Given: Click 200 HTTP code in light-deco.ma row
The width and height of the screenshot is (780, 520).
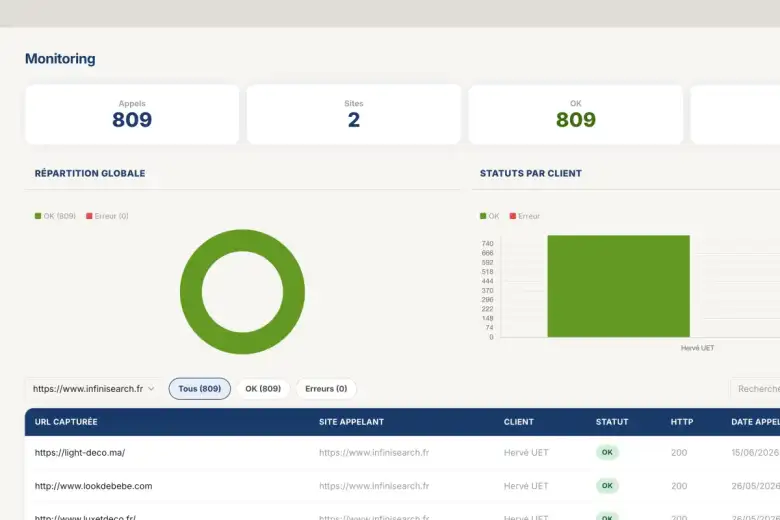Looking at the screenshot, I should (x=679, y=453).
